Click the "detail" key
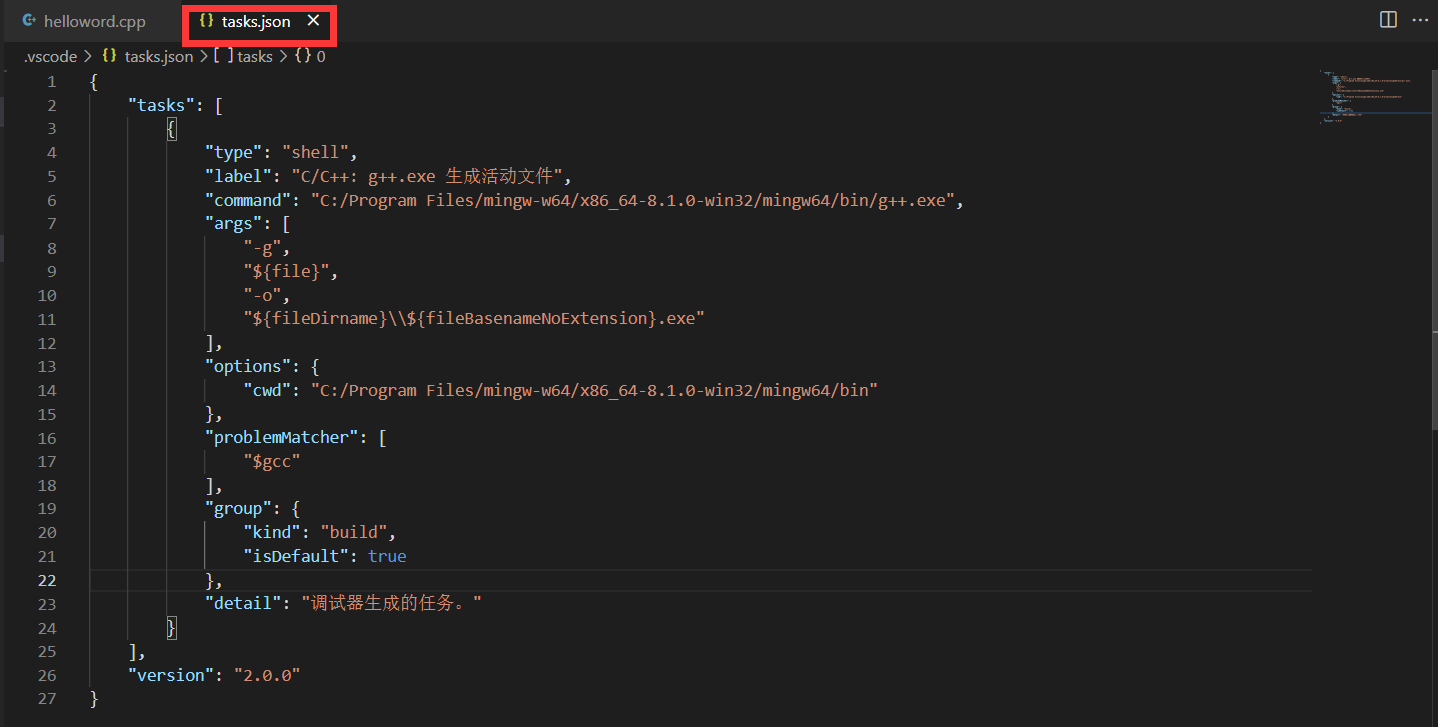The height and width of the screenshot is (727, 1438). (243, 603)
